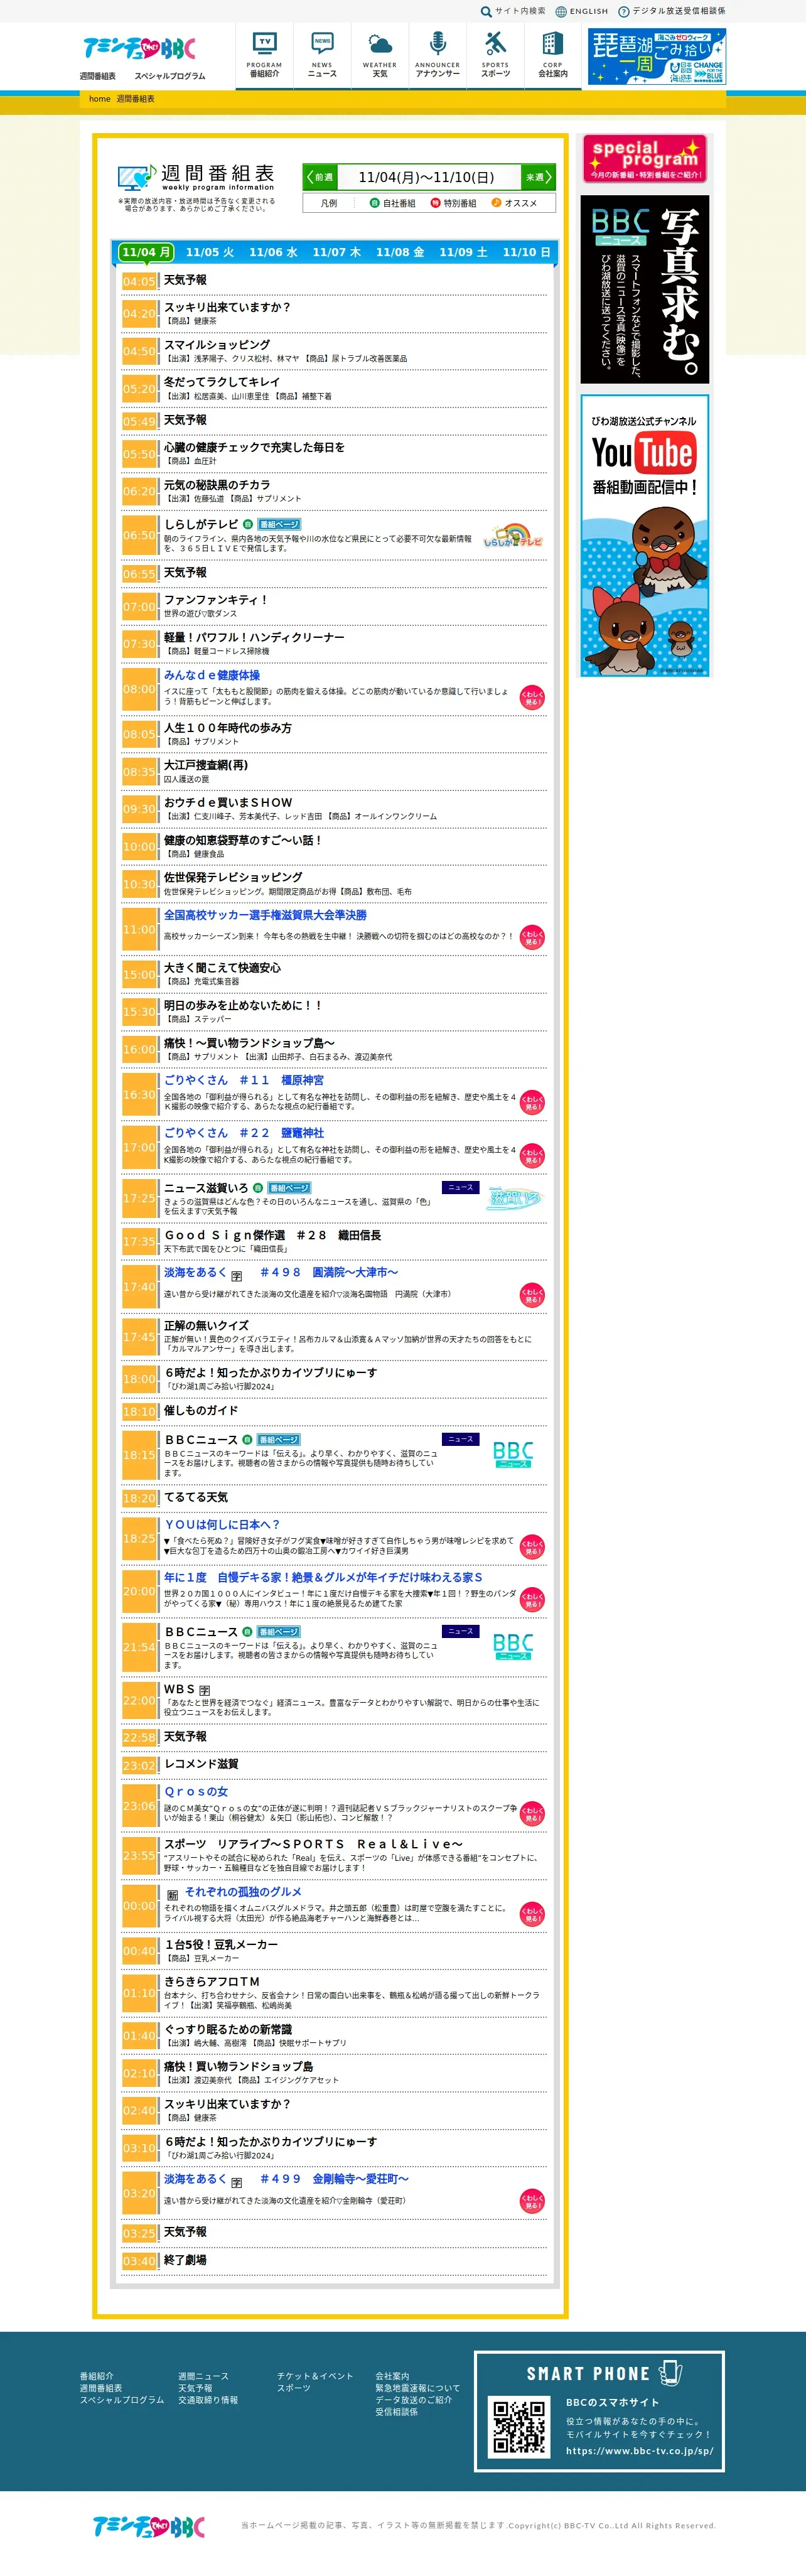806x2576 pixels.
Task: Open footer link 受信相談係
Action: pyautogui.click(x=396, y=2412)
